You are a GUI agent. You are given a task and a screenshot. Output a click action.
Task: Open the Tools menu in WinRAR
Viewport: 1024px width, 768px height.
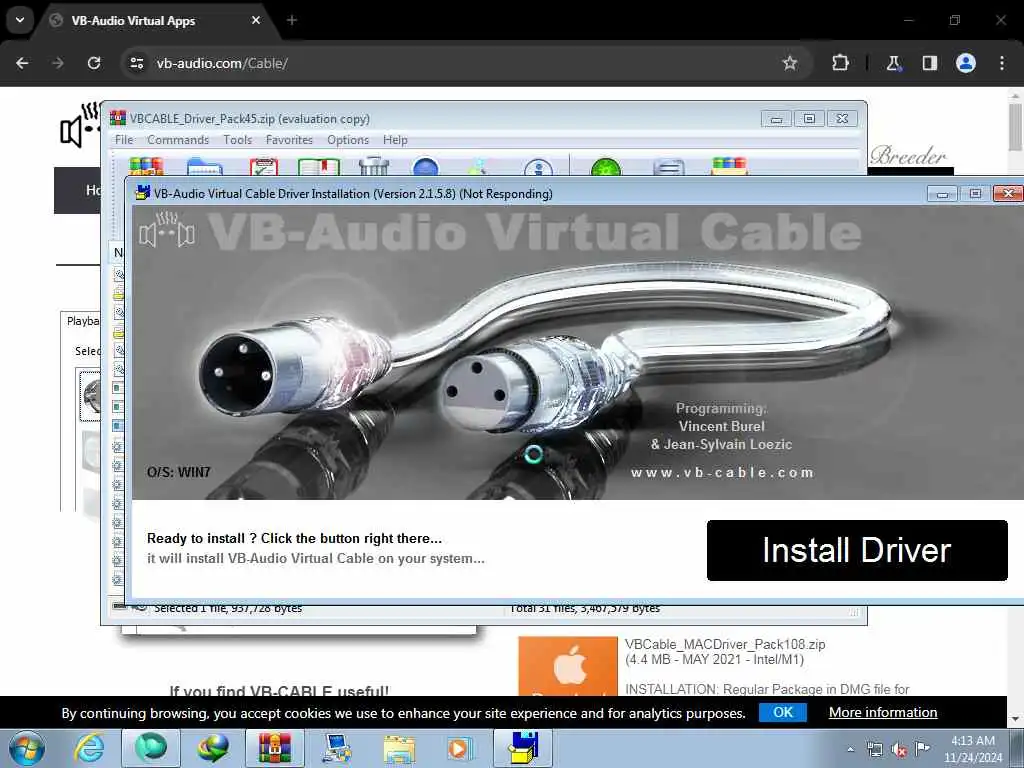coord(237,140)
